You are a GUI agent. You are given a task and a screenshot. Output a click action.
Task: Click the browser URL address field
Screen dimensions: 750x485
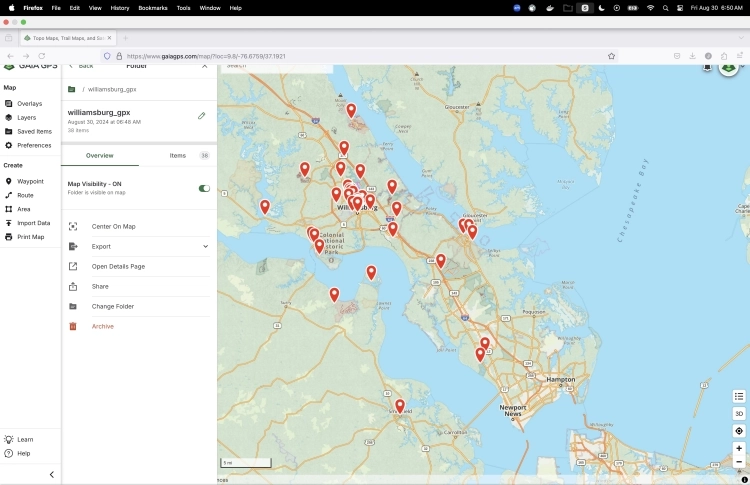tap(360, 56)
